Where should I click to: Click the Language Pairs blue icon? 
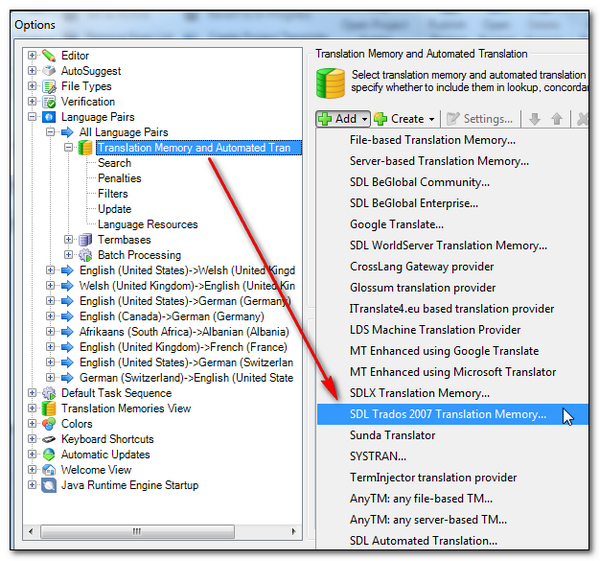[49, 117]
